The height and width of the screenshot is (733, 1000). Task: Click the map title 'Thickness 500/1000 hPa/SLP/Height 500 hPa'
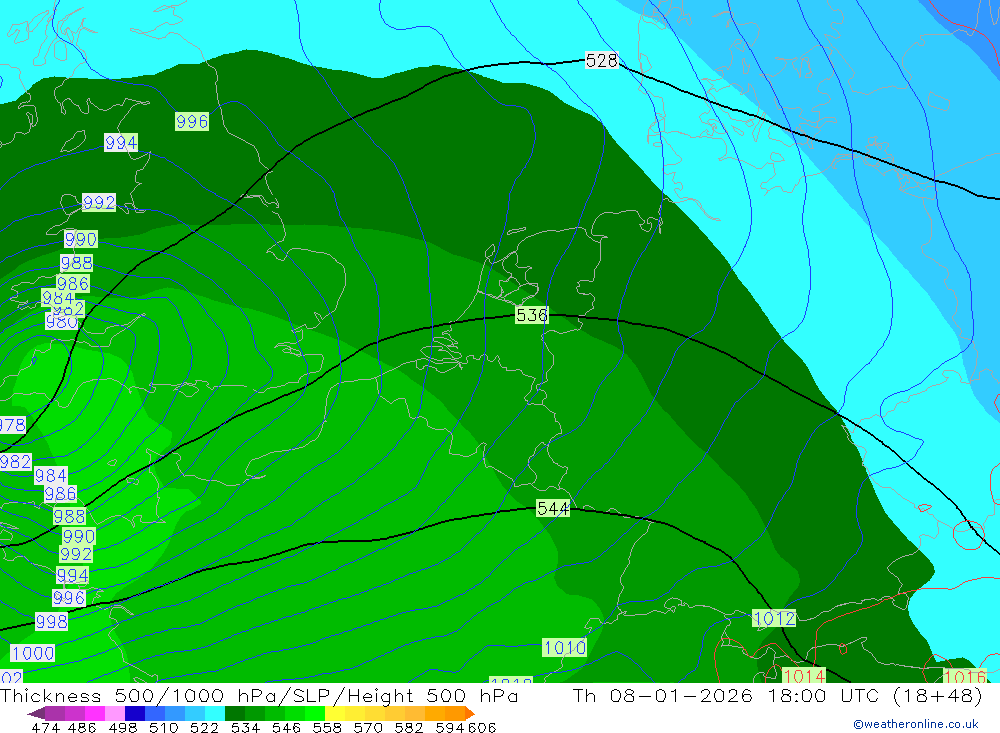tap(260, 696)
